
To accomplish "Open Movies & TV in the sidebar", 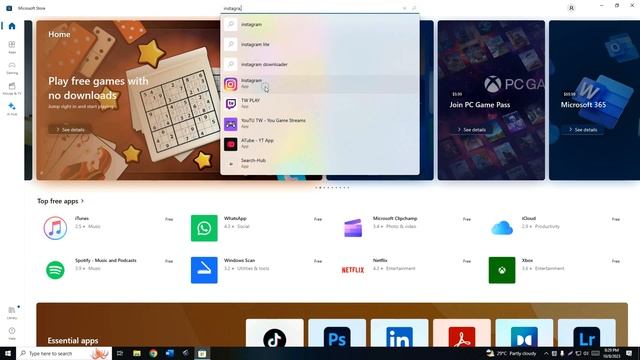I will click(12, 89).
